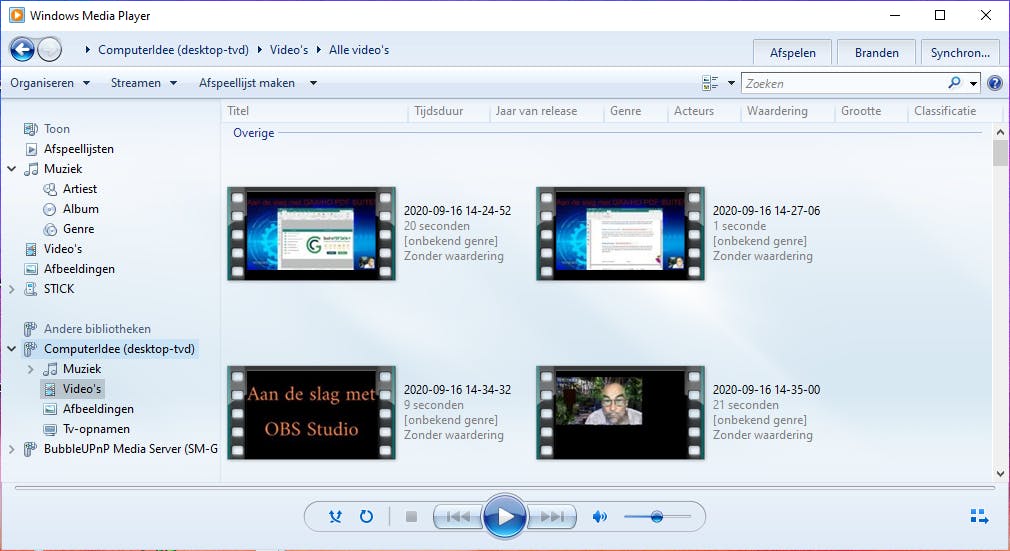The image size is (1010, 551).
Task: Open the Afspeellijst maken dropdown arrow
Action: [x=313, y=82]
